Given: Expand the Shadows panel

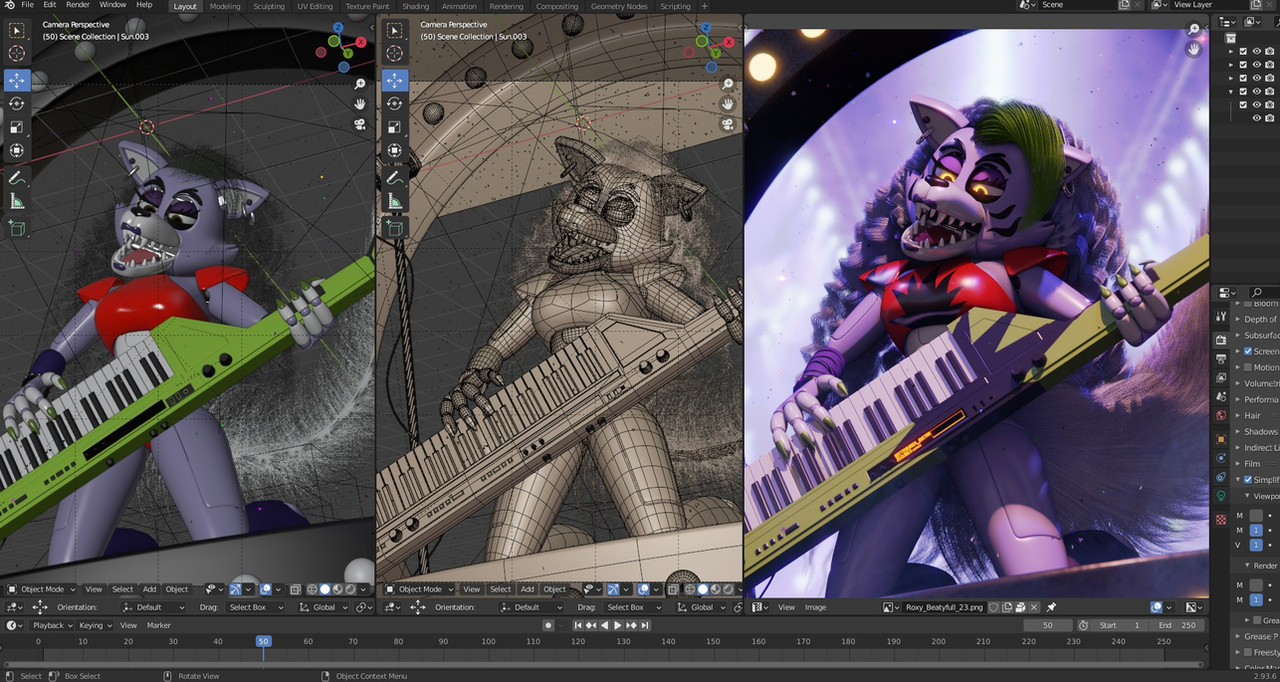Looking at the screenshot, I should coord(1256,431).
